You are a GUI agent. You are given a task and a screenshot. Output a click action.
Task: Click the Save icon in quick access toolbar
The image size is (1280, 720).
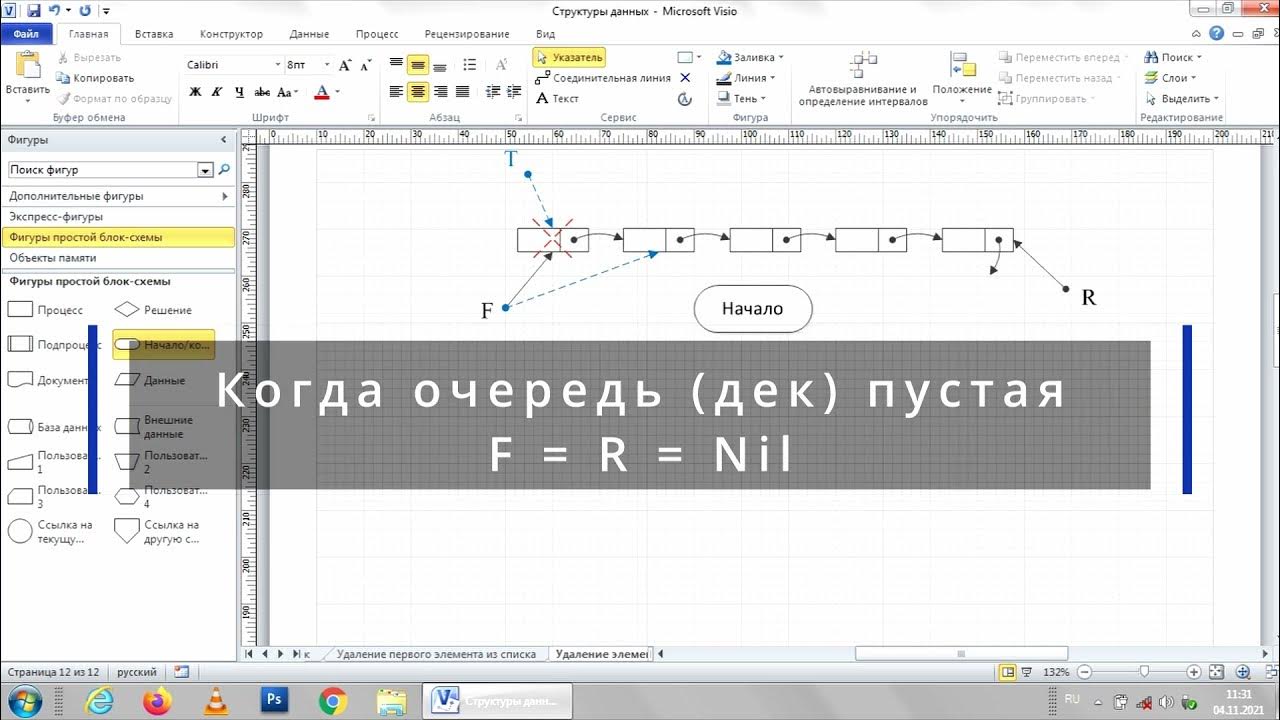[34, 10]
